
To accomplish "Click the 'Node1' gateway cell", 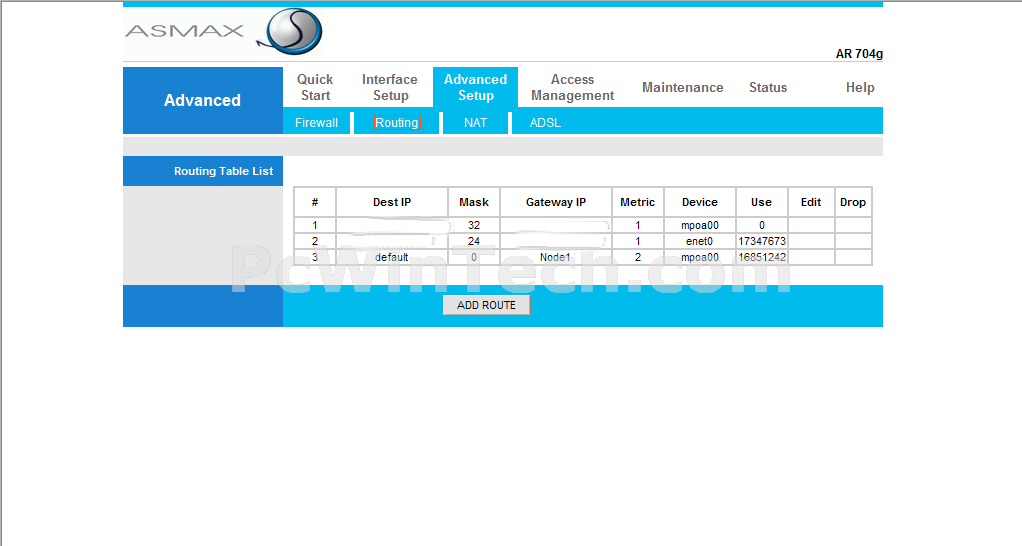I will 556,257.
